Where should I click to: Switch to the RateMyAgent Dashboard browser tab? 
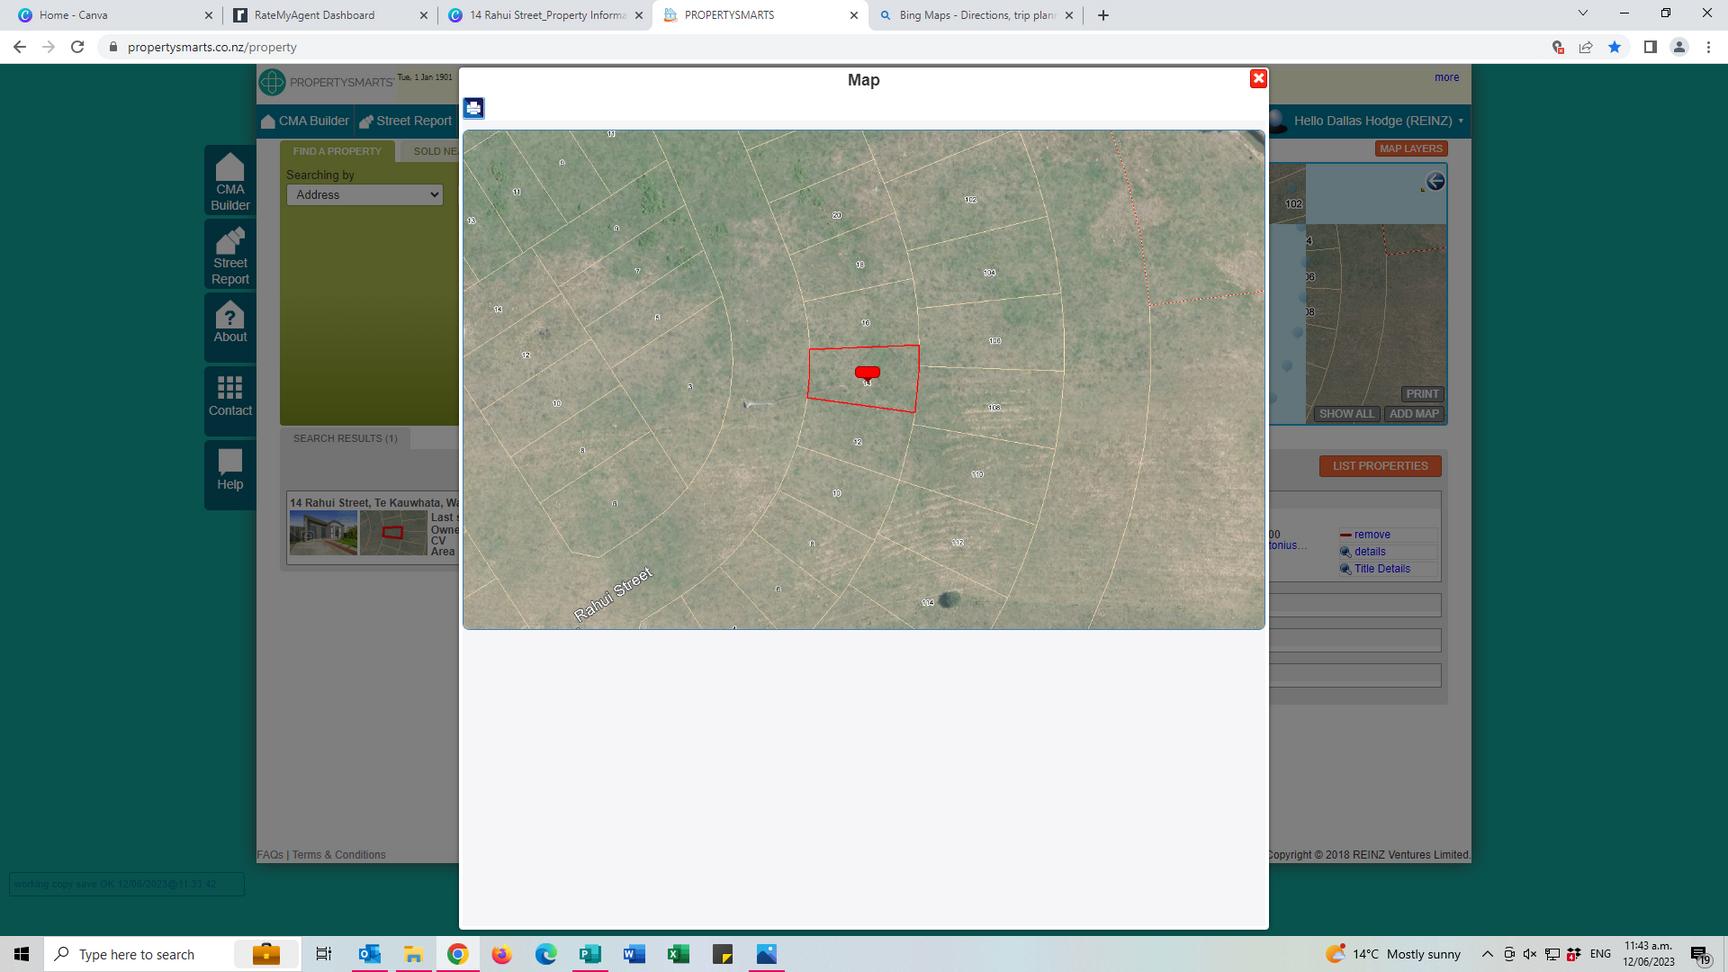[x=326, y=15]
